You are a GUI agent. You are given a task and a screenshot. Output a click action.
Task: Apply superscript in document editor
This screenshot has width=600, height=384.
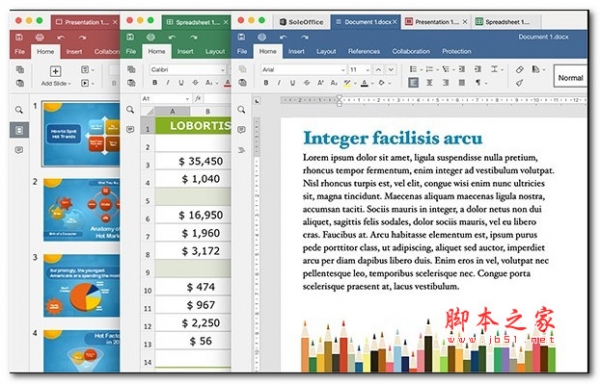320,83
